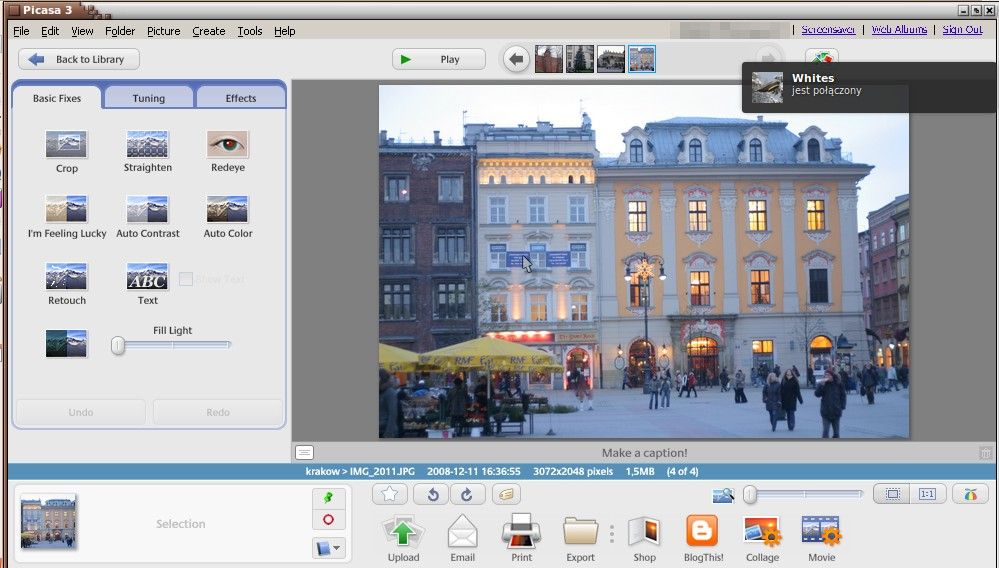The height and width of the screenshot is (568, 999).
Task: Click the tag icon button
Action: [x=506, y=494]
